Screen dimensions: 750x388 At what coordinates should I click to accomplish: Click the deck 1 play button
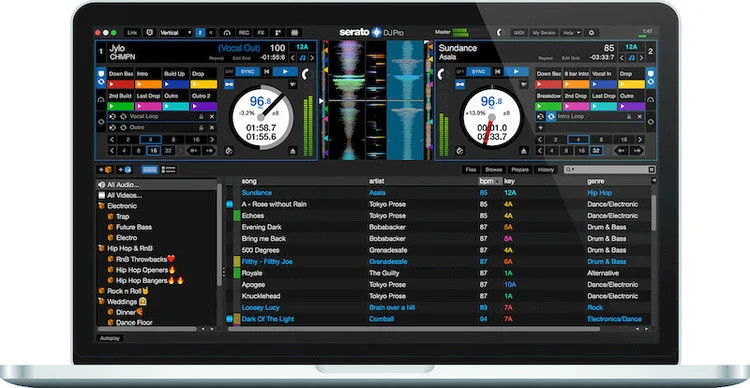tap(287, 72)
